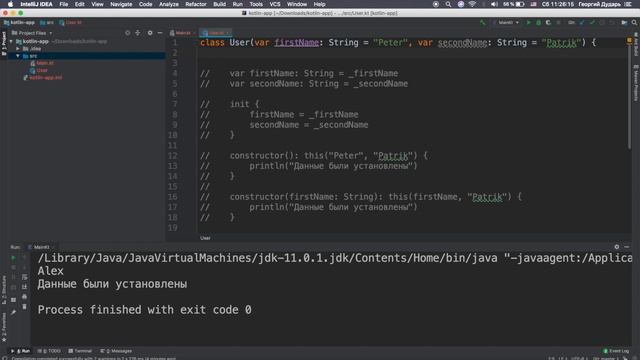The width and height of the screenshot is (640, 360).
Task: Select MainKt tab in Run panel
Action: pos(41,247)
